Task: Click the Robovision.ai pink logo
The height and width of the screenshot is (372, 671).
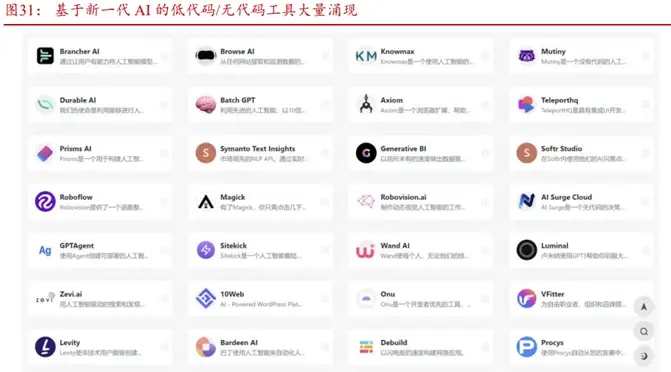Action: [366, 201]
